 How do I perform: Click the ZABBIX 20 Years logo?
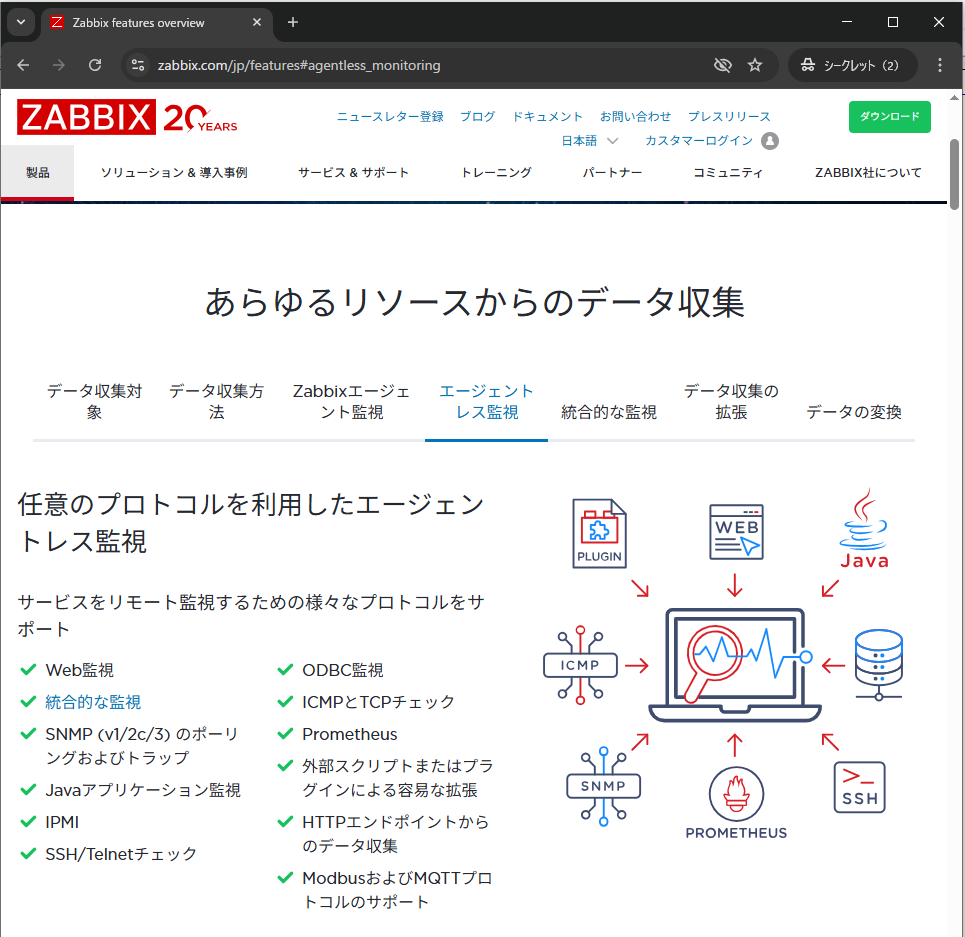pos(125,117)
